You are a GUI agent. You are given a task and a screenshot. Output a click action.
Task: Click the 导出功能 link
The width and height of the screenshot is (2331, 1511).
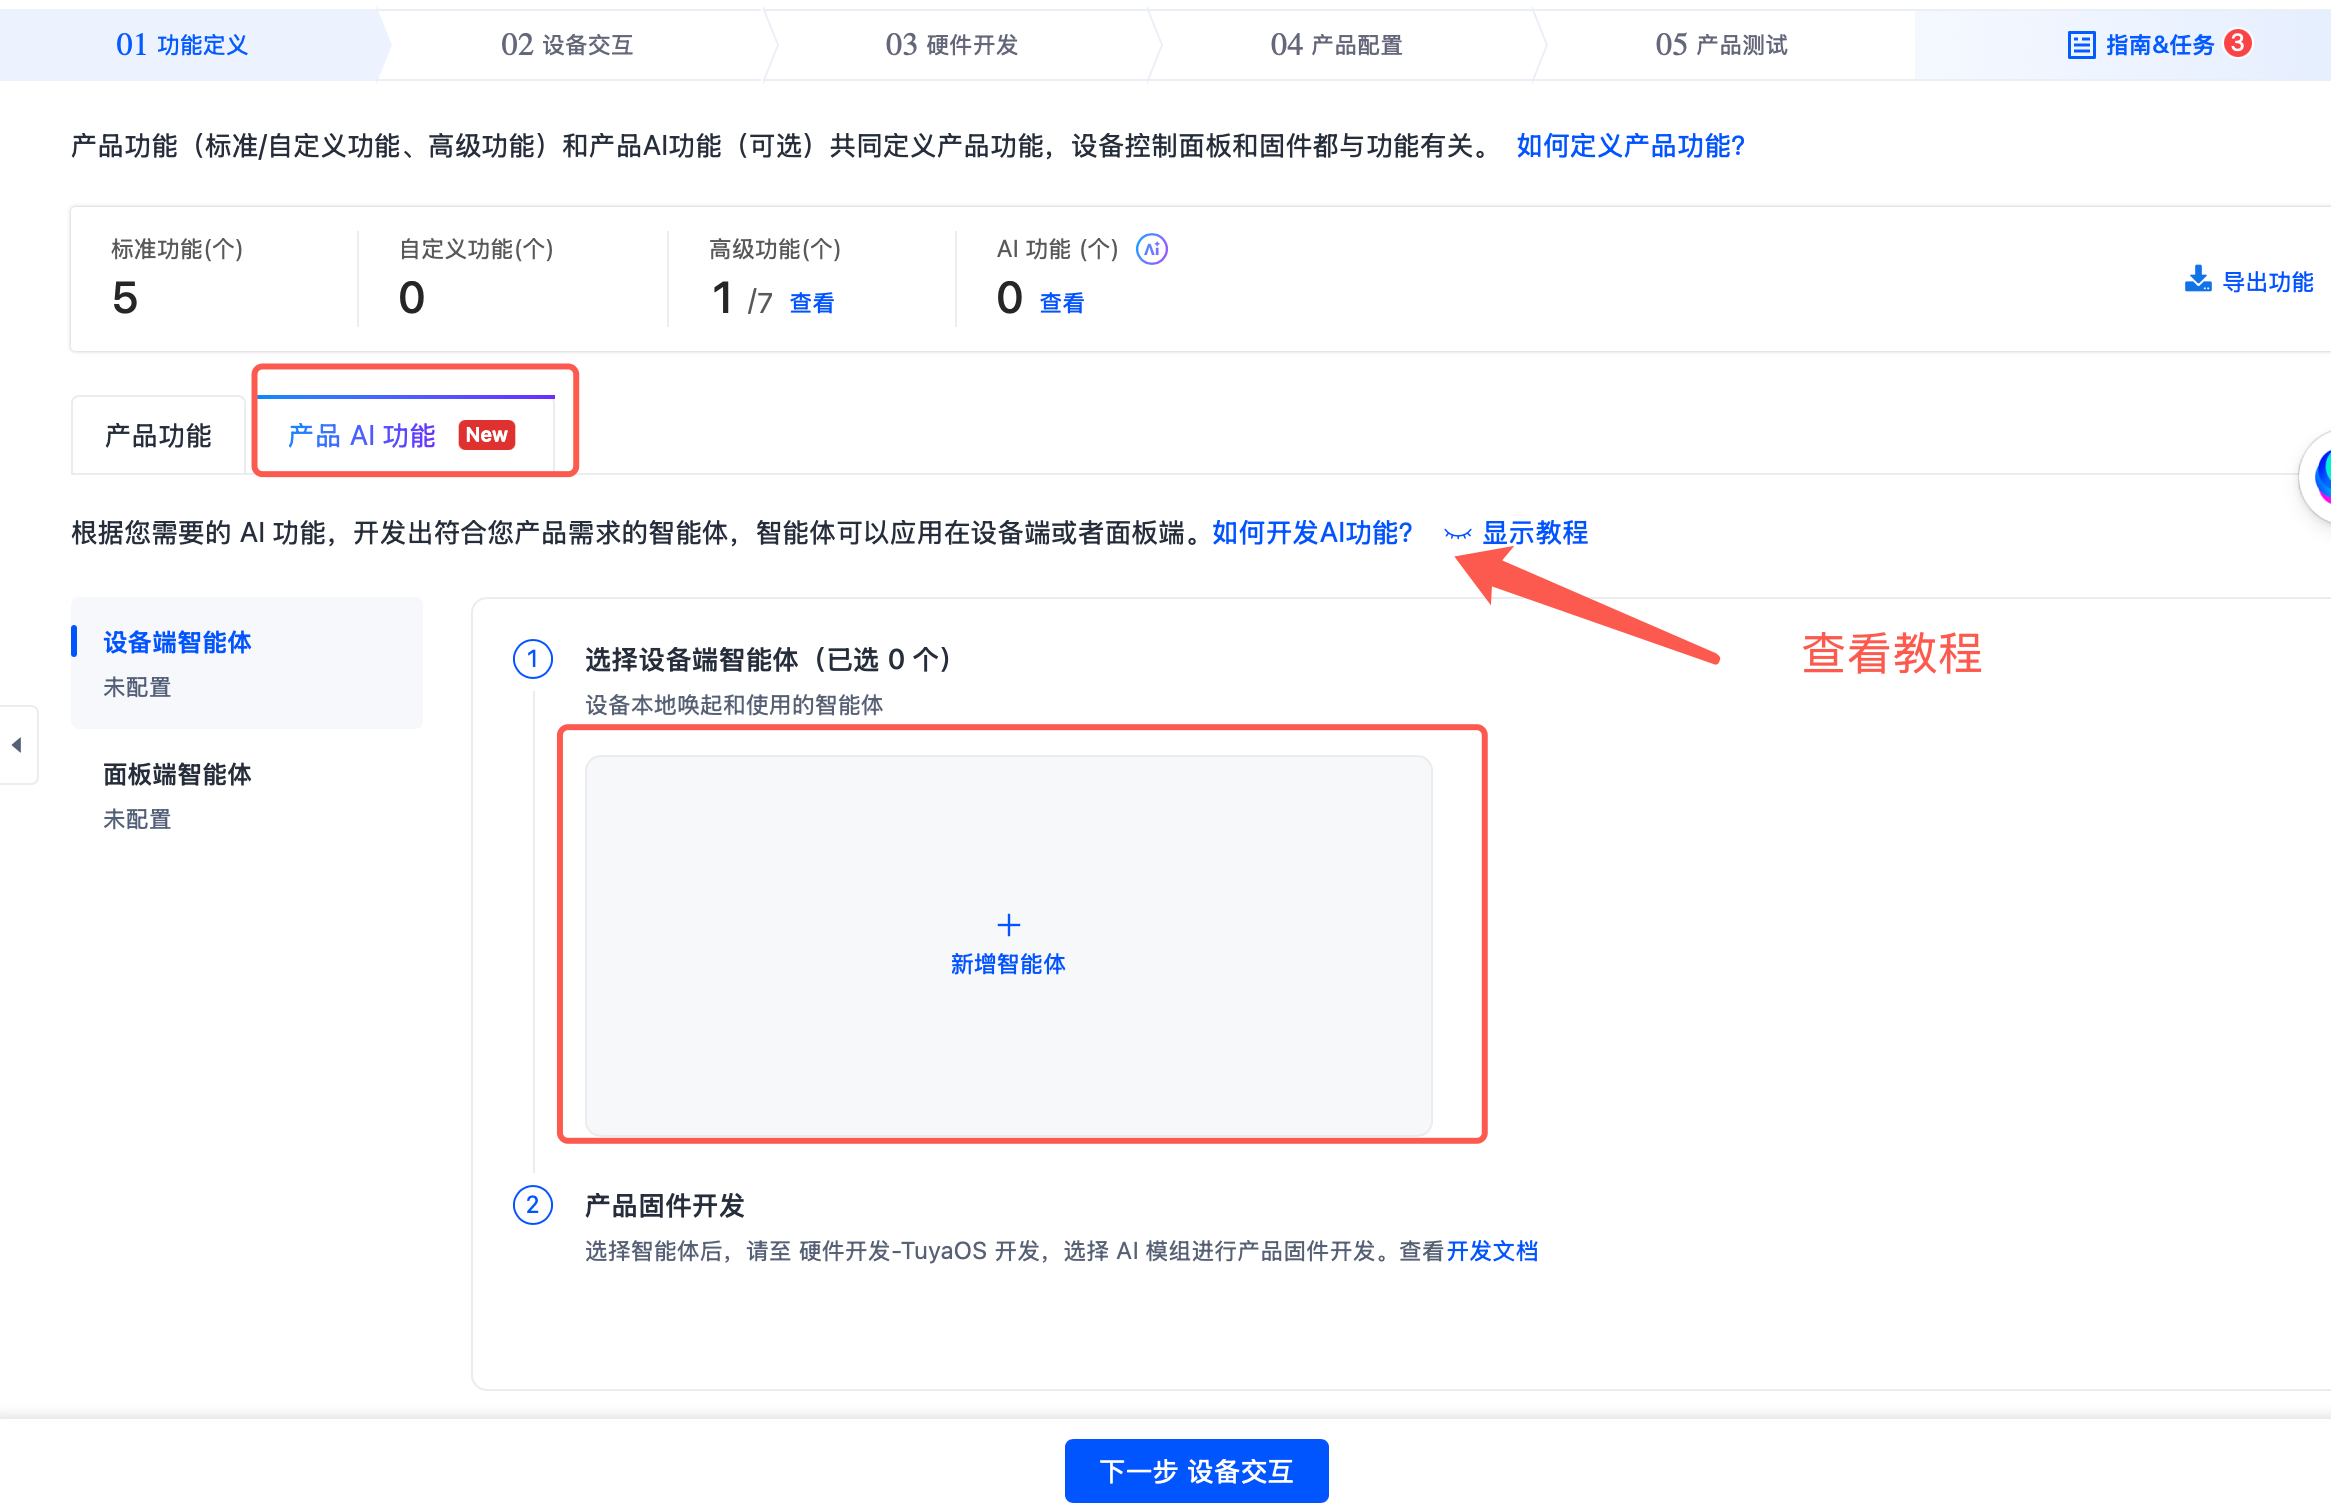tap(2268, 282)
